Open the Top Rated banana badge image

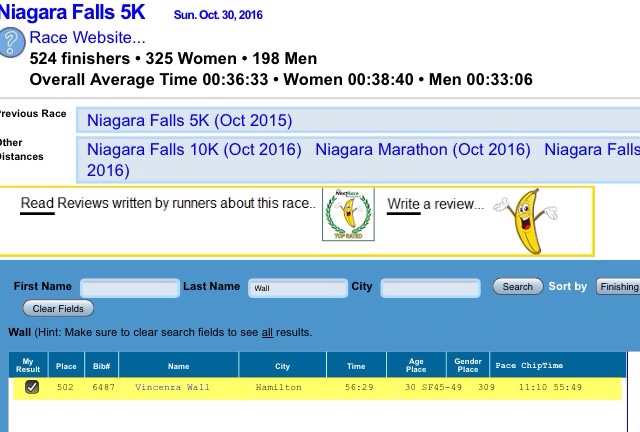[x=348, y=214]
